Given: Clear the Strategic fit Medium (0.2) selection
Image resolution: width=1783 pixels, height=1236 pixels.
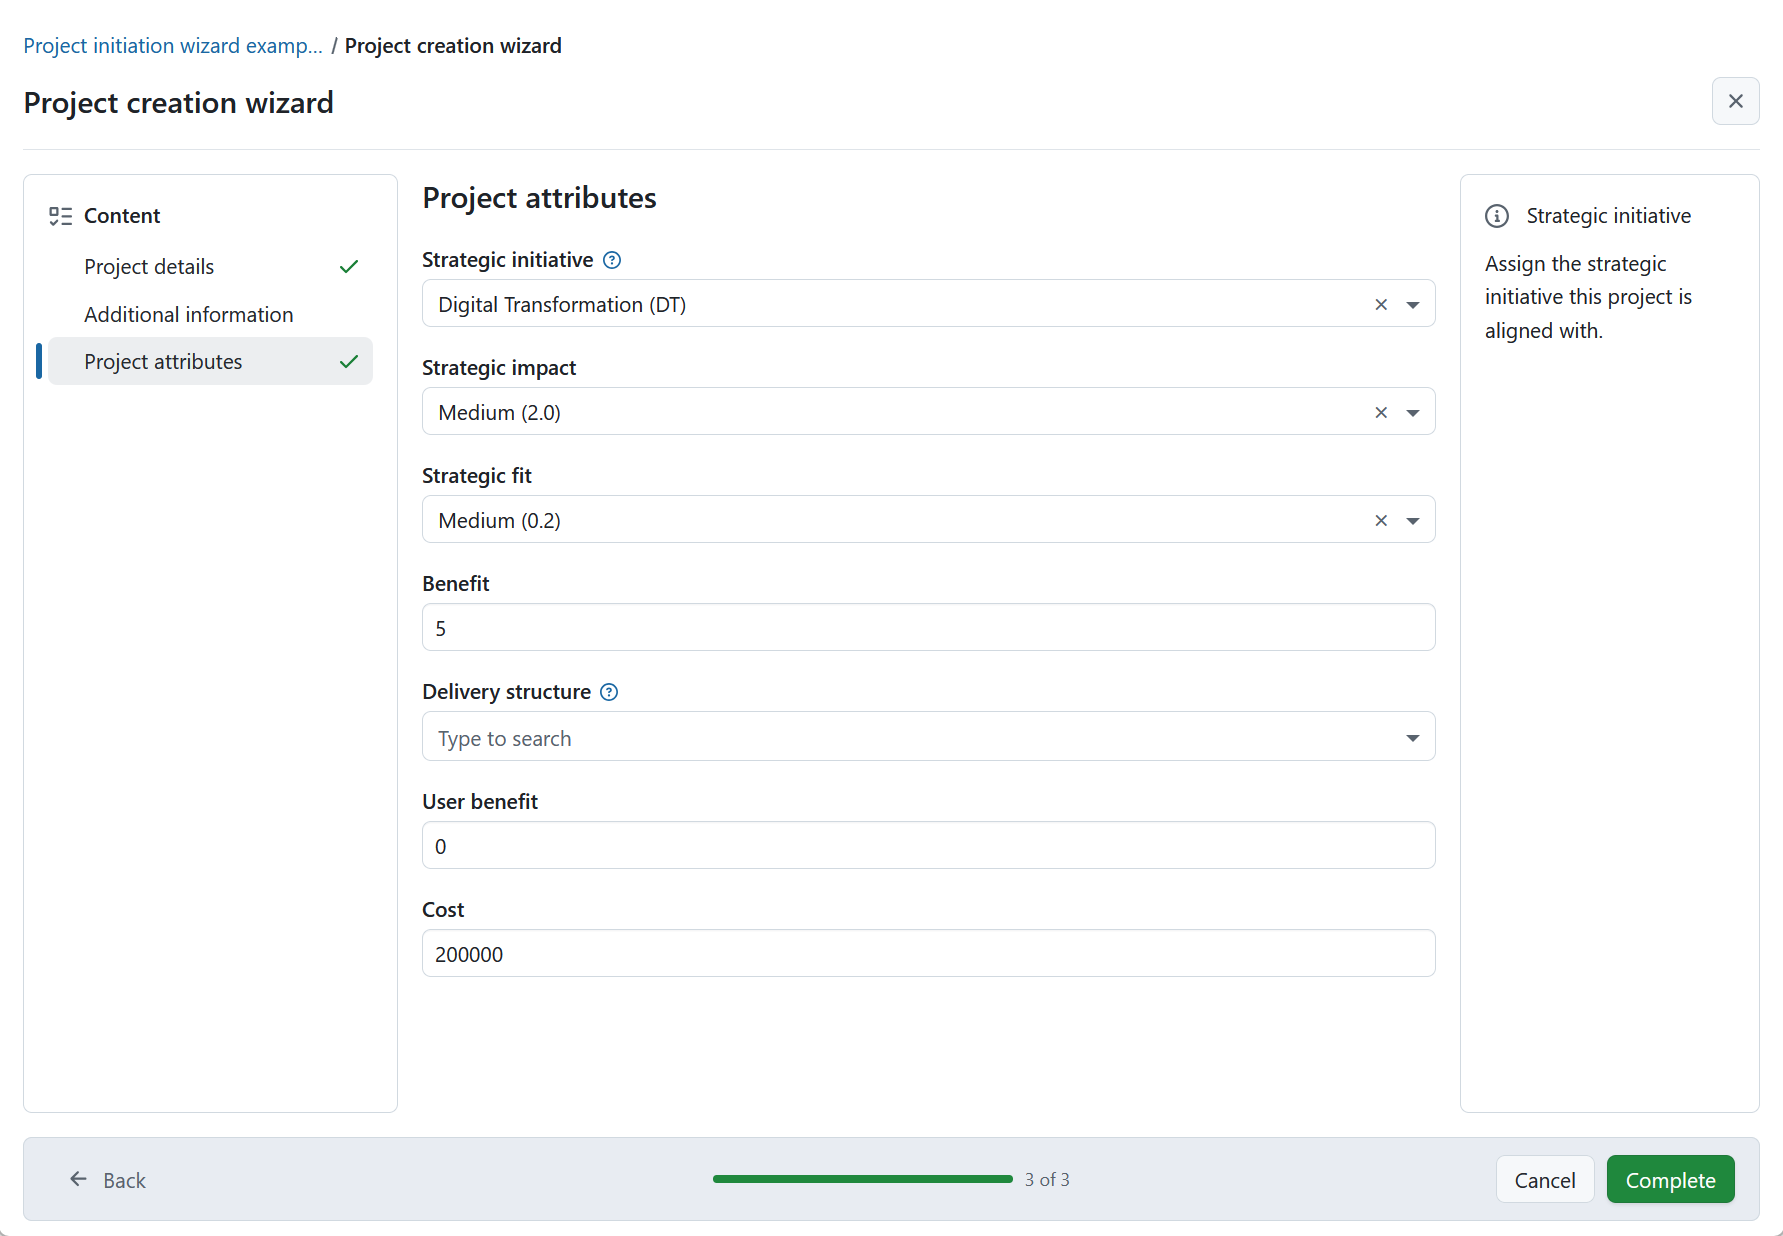Looking at the screenshot, I should click(1381, 520).
